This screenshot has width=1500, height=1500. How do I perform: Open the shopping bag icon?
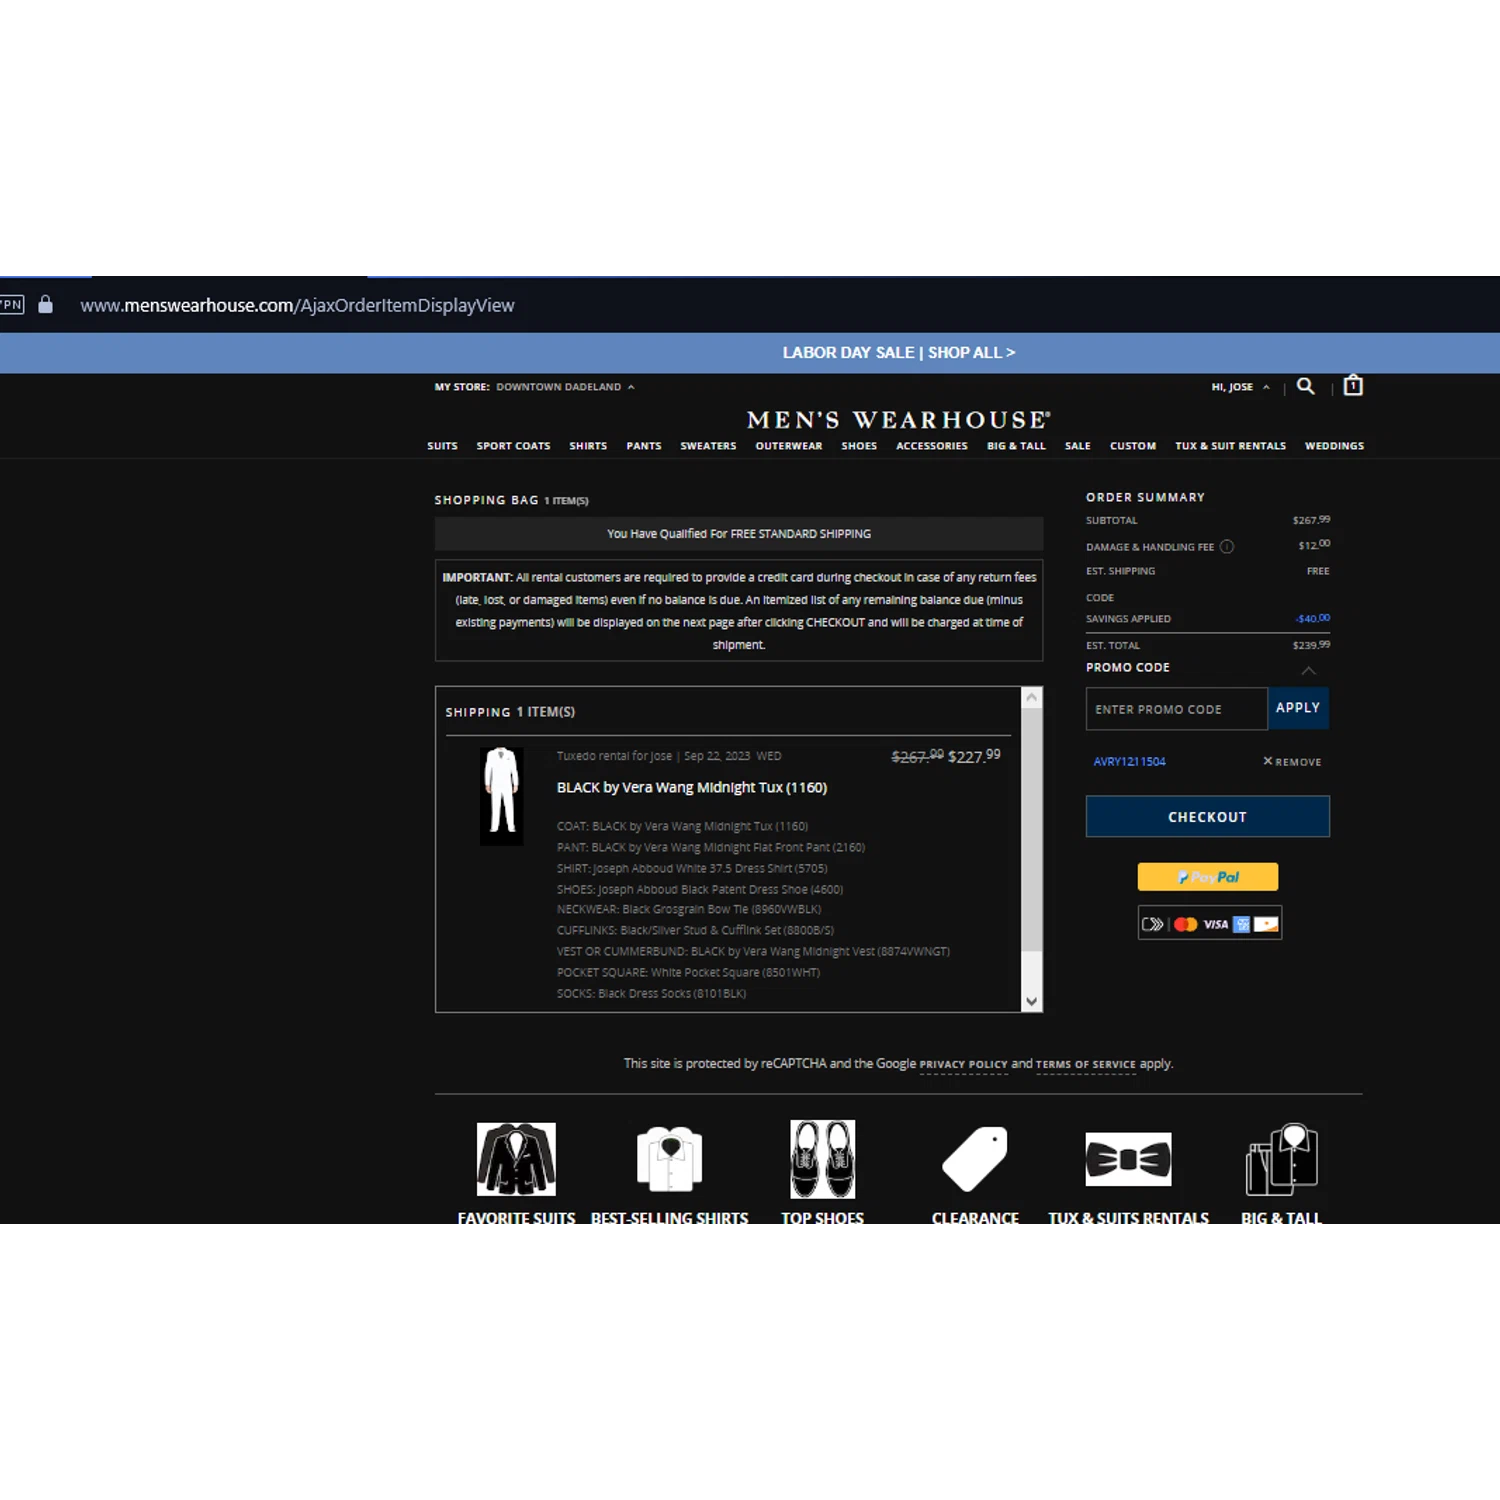(1353, 385)
